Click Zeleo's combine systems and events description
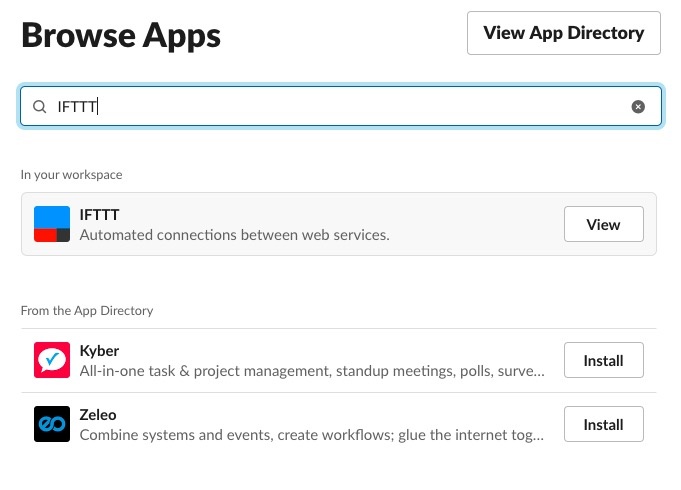681x490 pixels. pyautogui.click(x=312, y=436)
